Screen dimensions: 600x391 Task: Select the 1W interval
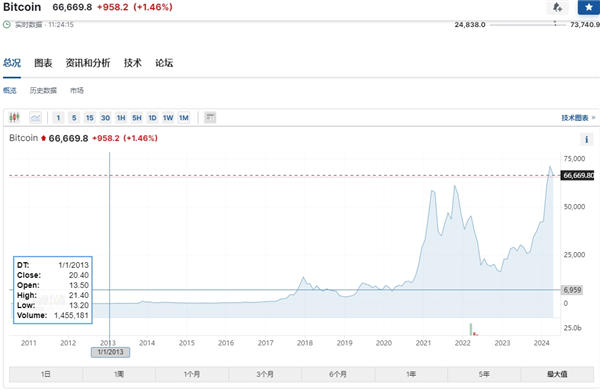coord(168,118)
